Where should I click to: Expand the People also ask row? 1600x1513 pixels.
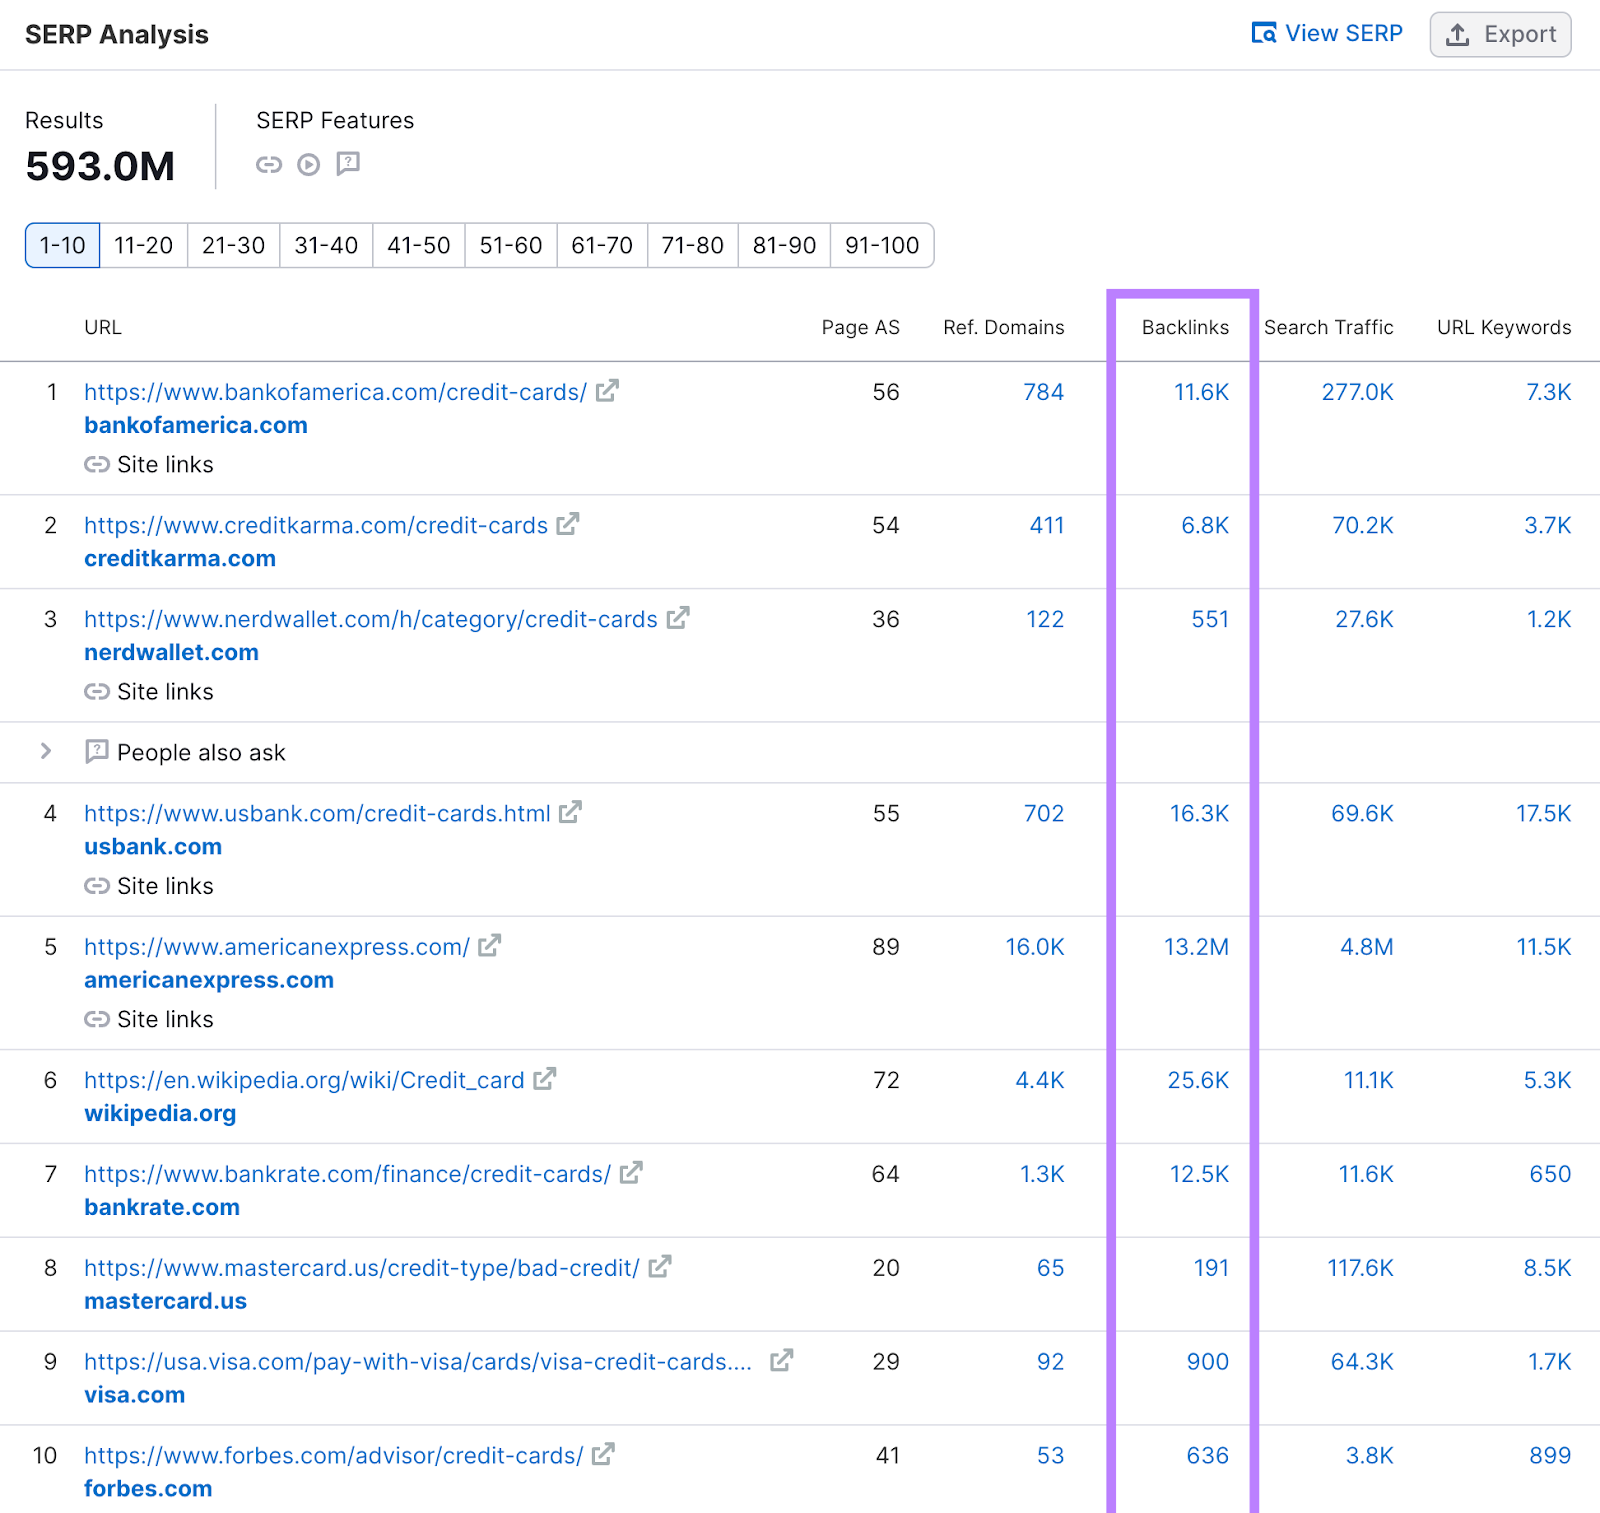click(x=46, y=751)
